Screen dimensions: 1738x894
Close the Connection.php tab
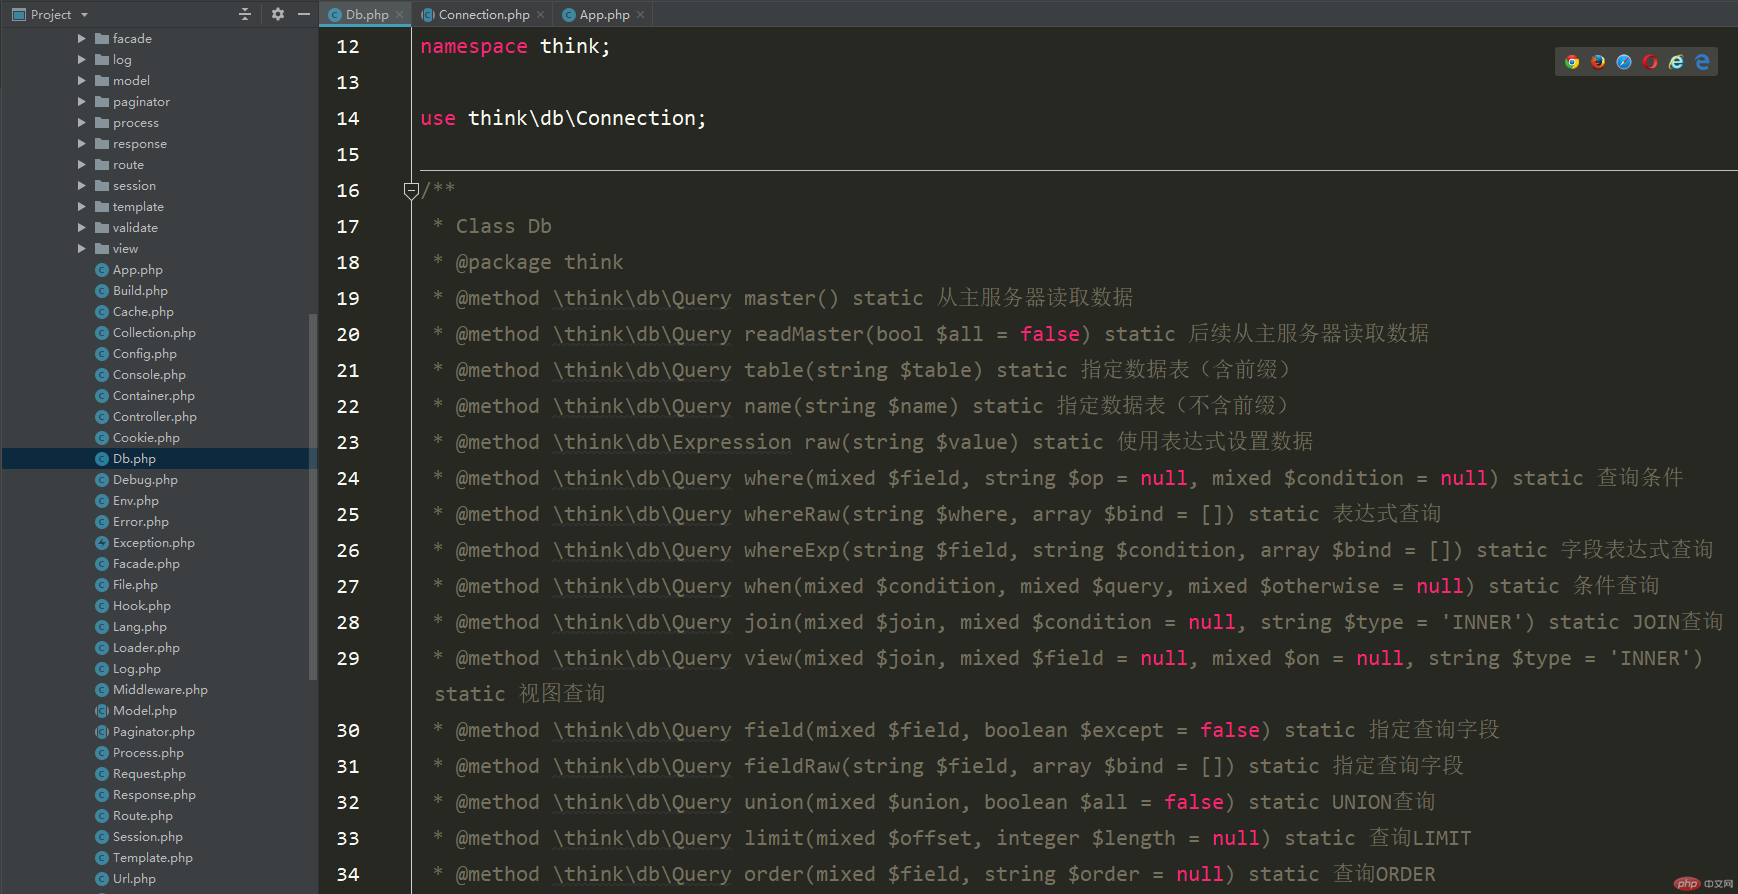541,15
